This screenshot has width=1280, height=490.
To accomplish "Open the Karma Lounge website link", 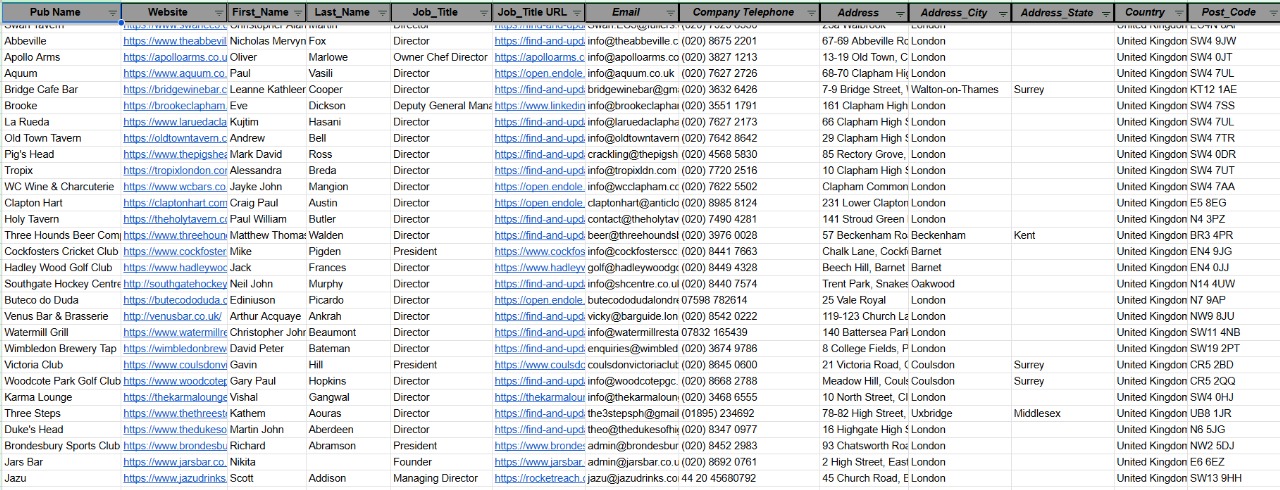I will [175, 397].
